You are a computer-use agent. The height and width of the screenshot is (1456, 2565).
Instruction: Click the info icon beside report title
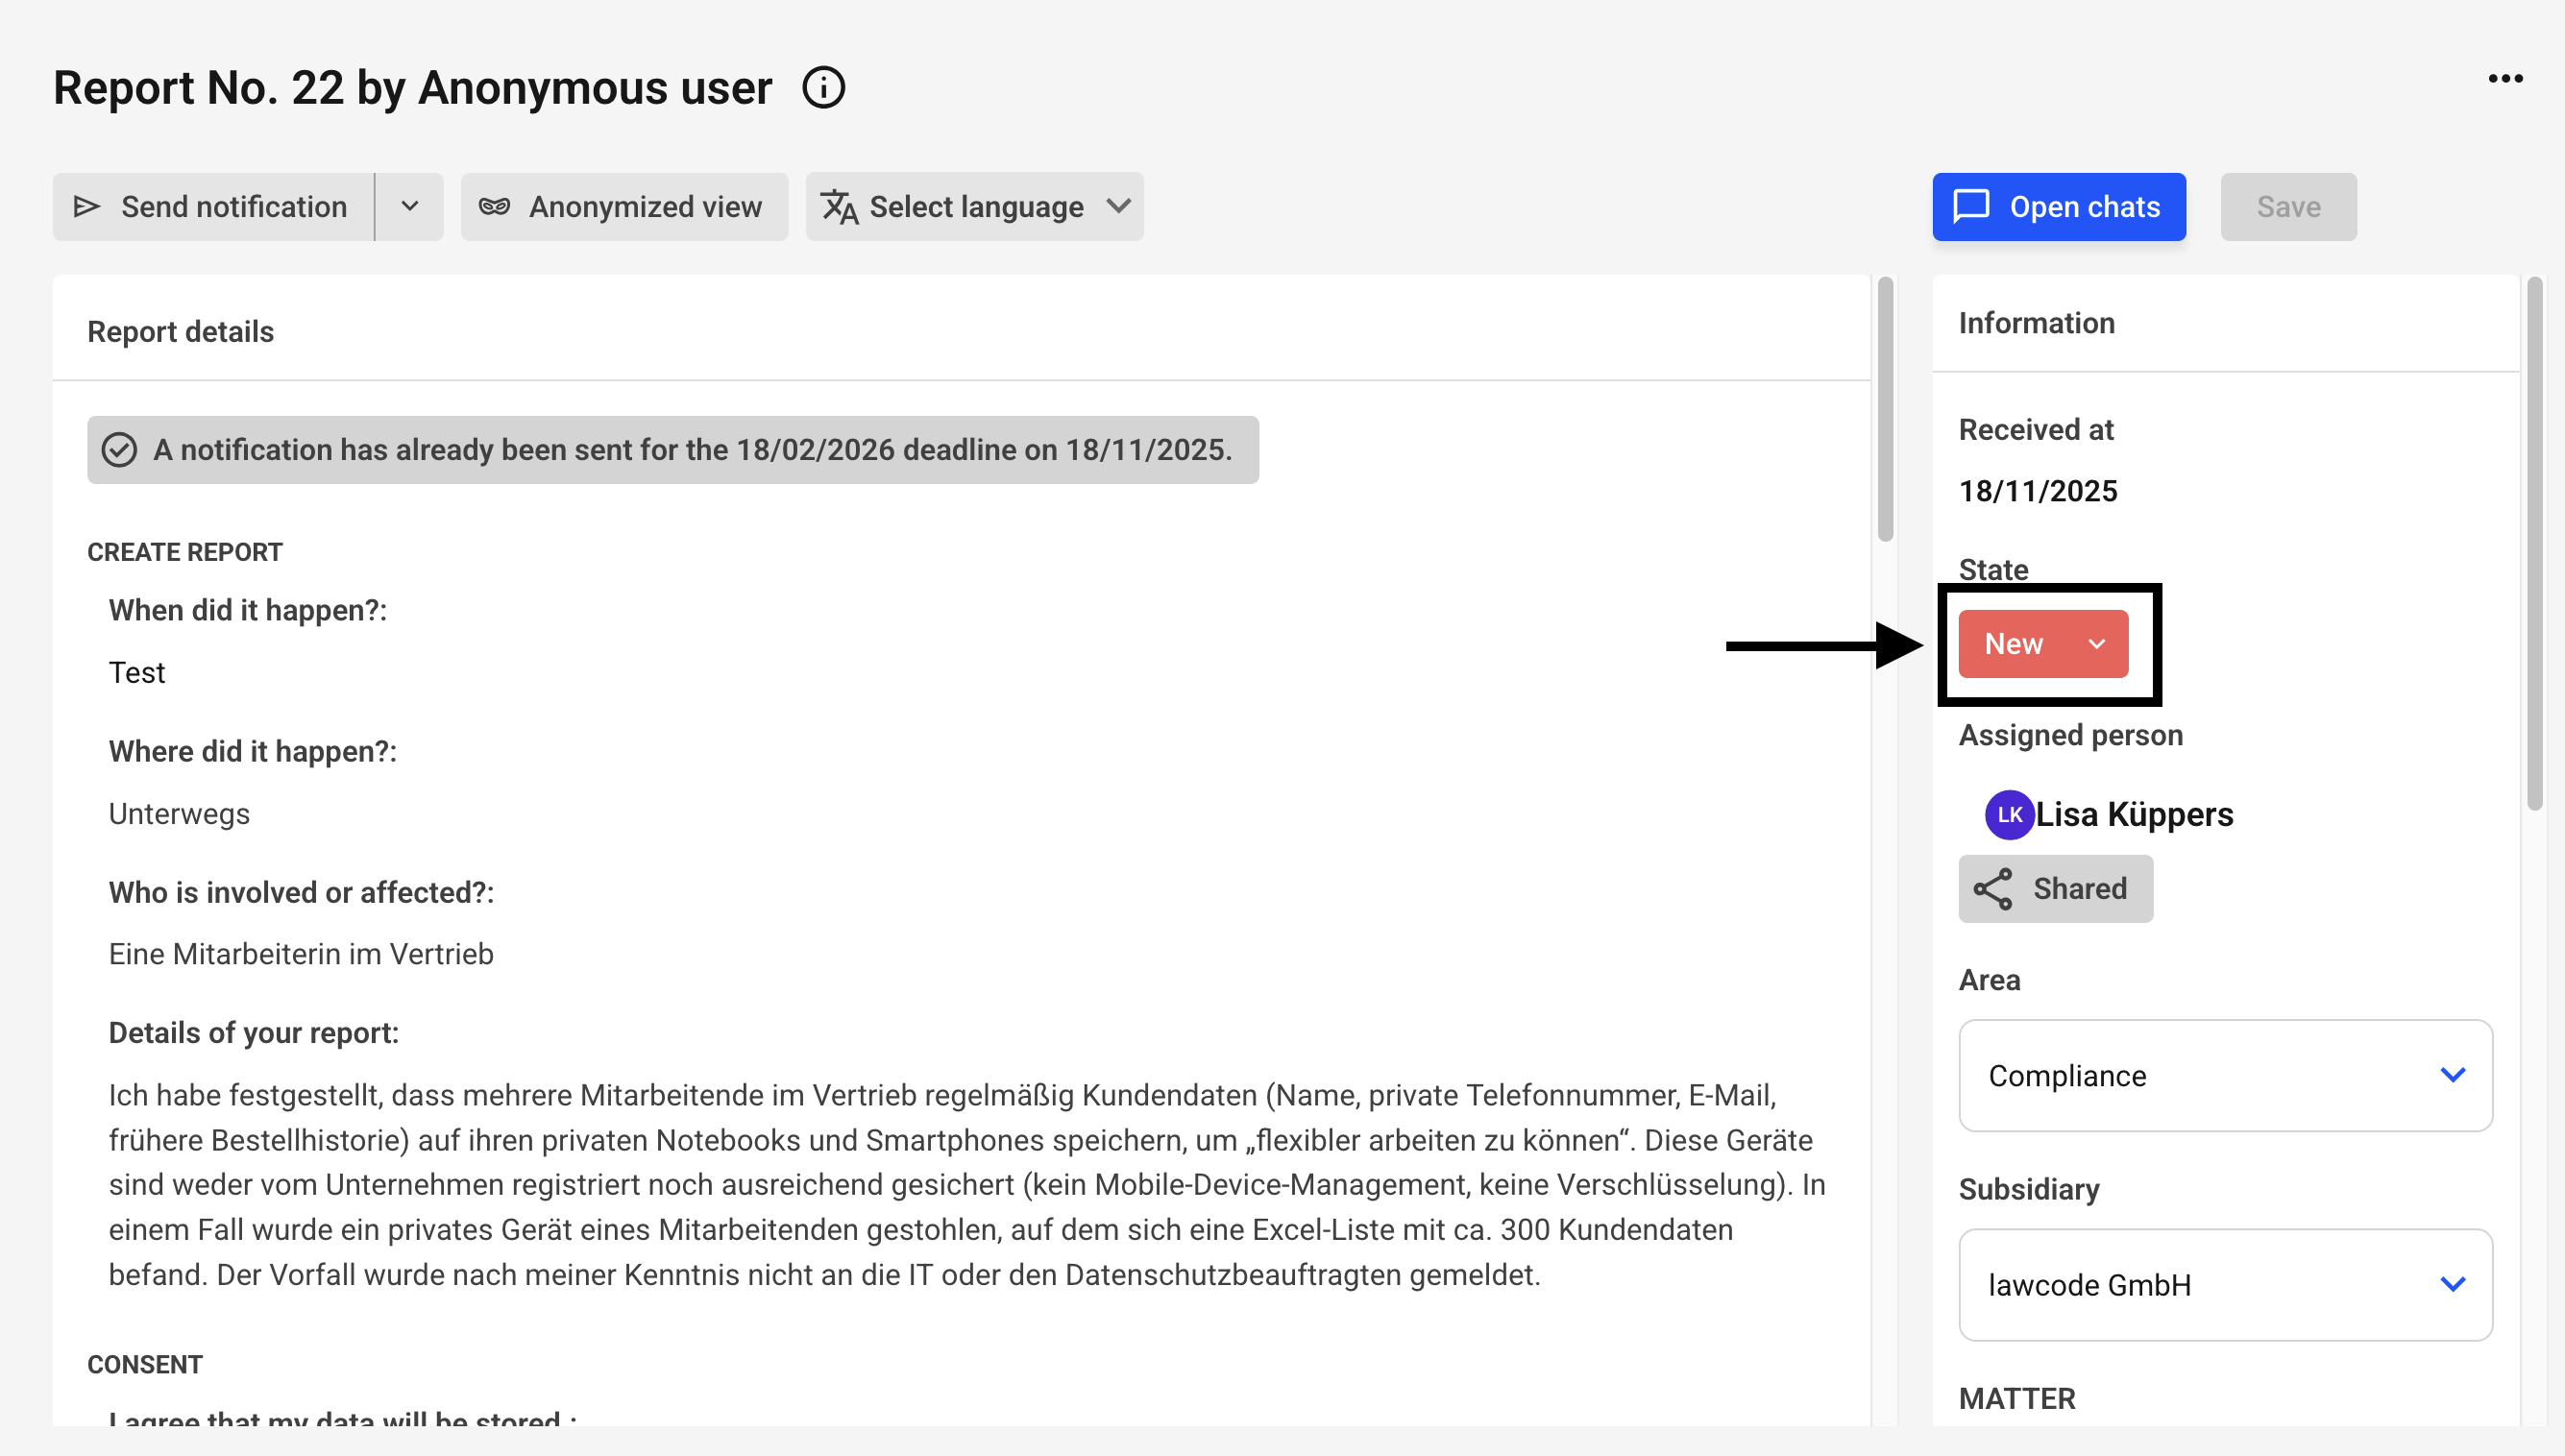coord(823,88)
